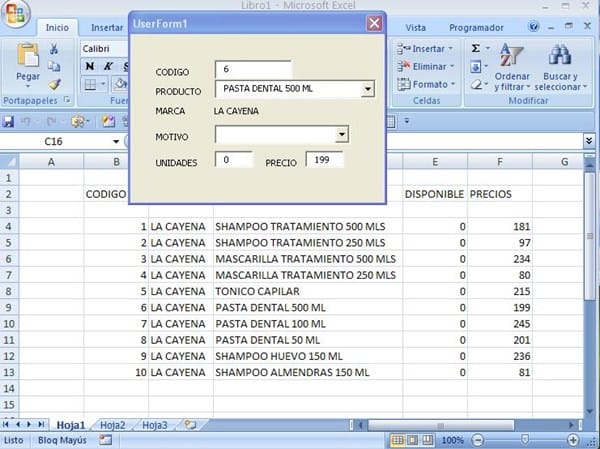Viewport: 600px width, 449px height.
Task: Open the PRODUCTO combo box dropdown
Action: [x=367, y=90]
